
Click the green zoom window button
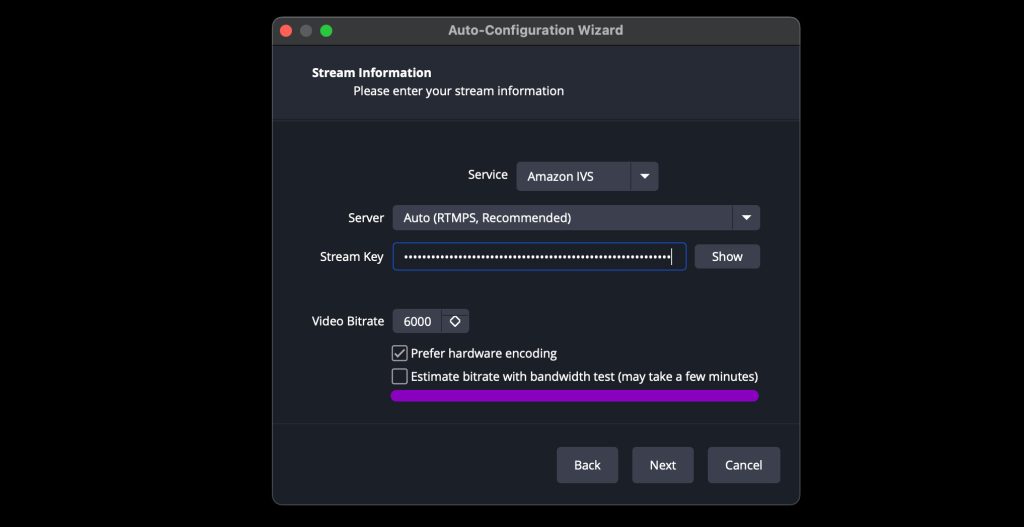pyautogui.click(x=326, y=31)
